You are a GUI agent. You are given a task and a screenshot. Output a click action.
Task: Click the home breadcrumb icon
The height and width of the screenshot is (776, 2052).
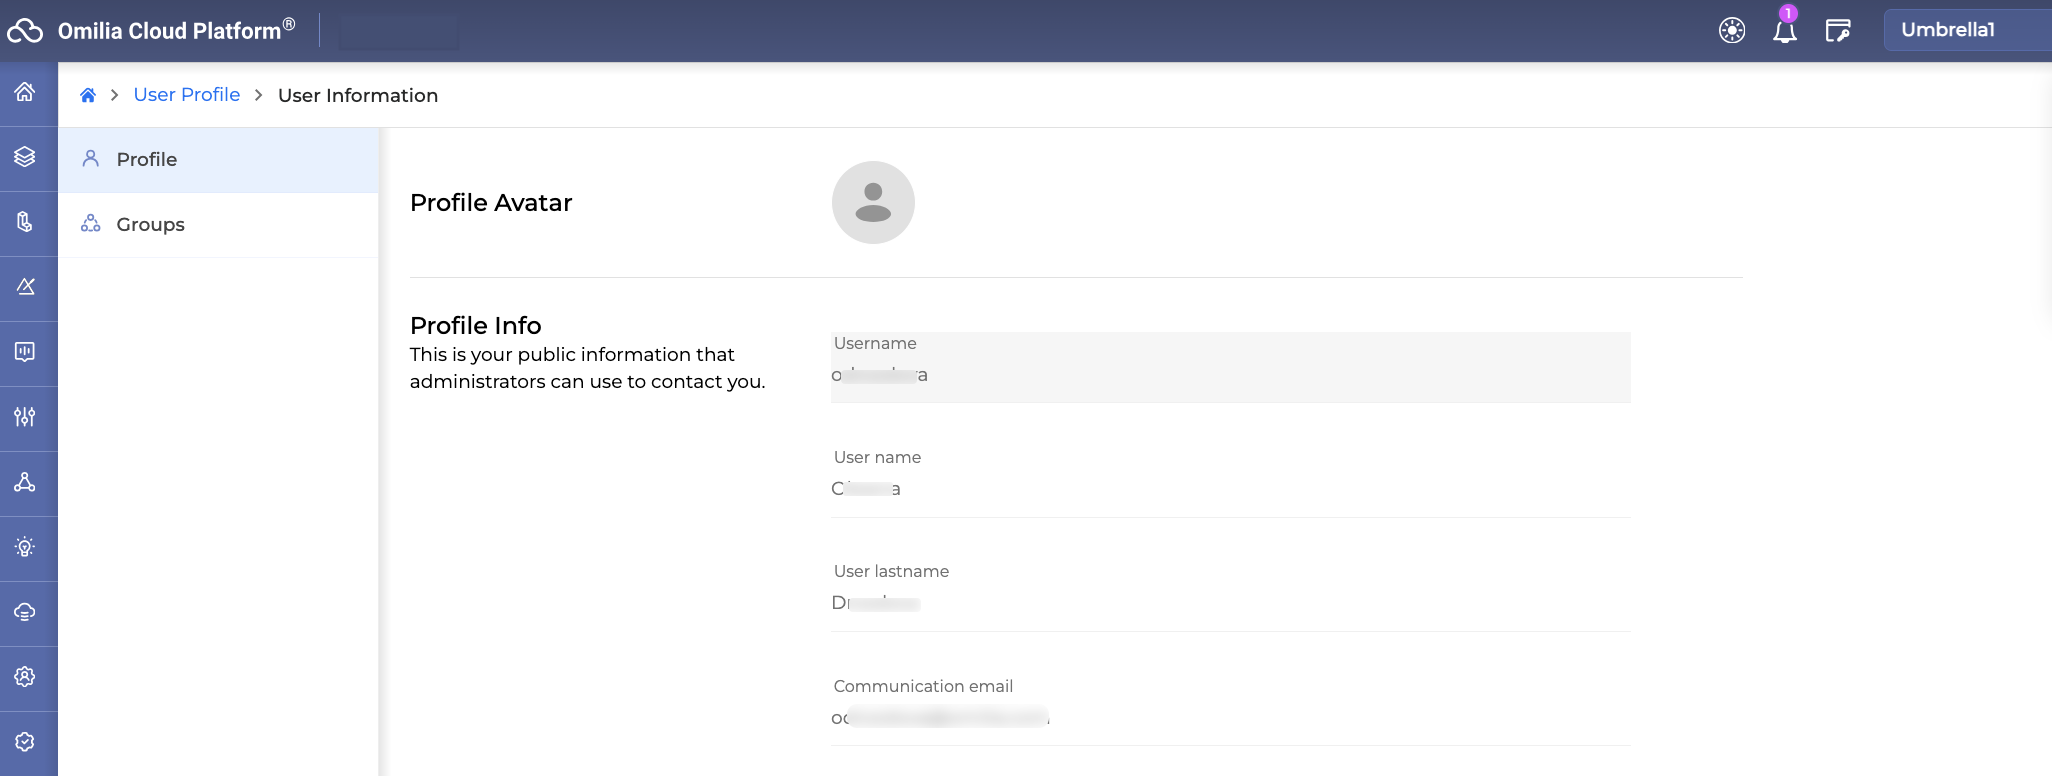coord(88,95)
